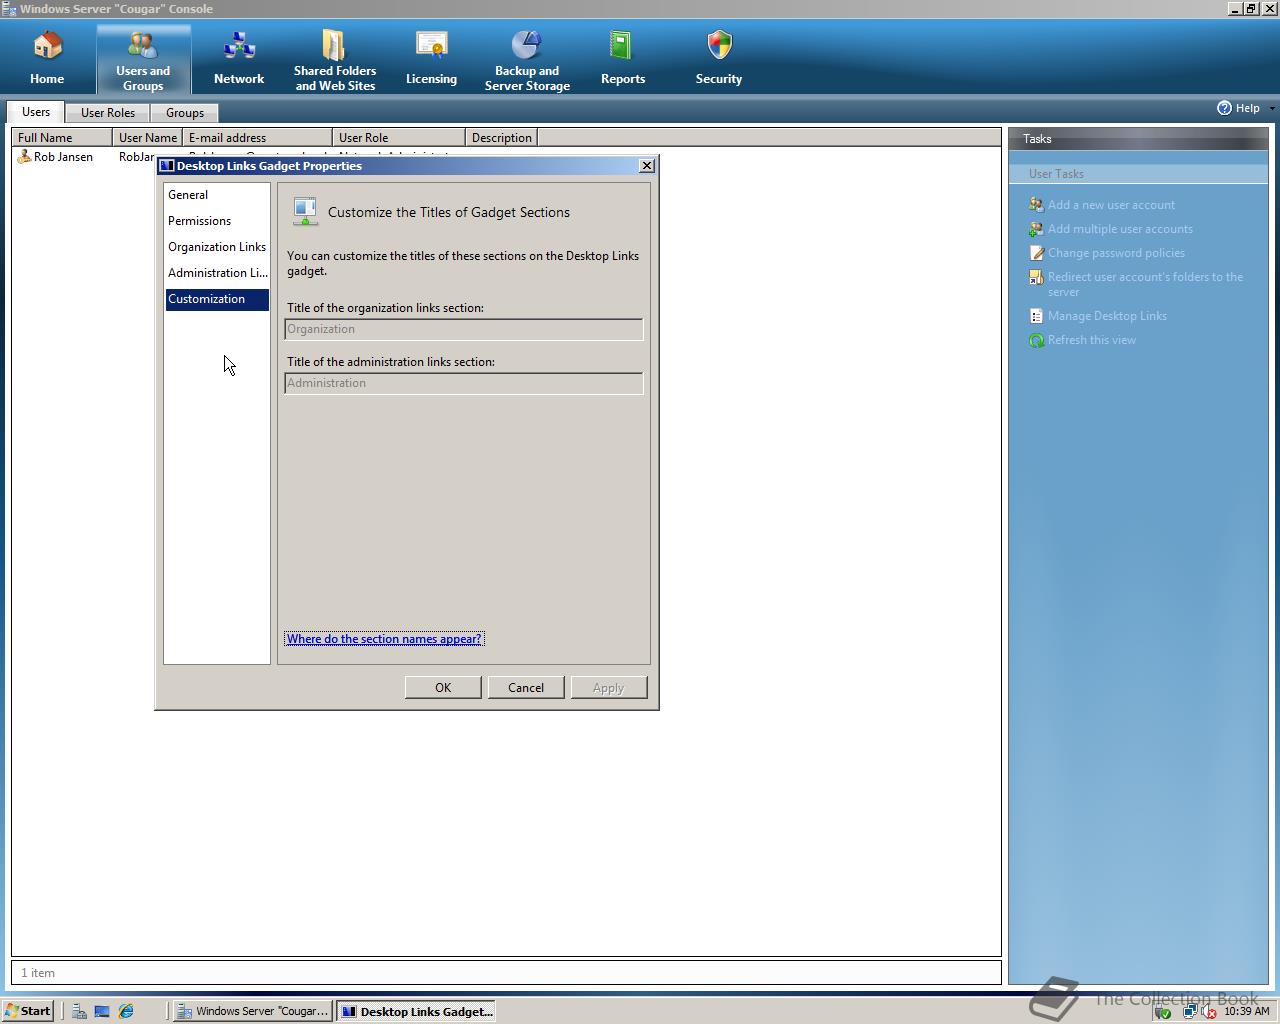Viewport: 1280px width, 1024px height.
Task: Click the User Tasks section header
Action: pos(1138,174)
